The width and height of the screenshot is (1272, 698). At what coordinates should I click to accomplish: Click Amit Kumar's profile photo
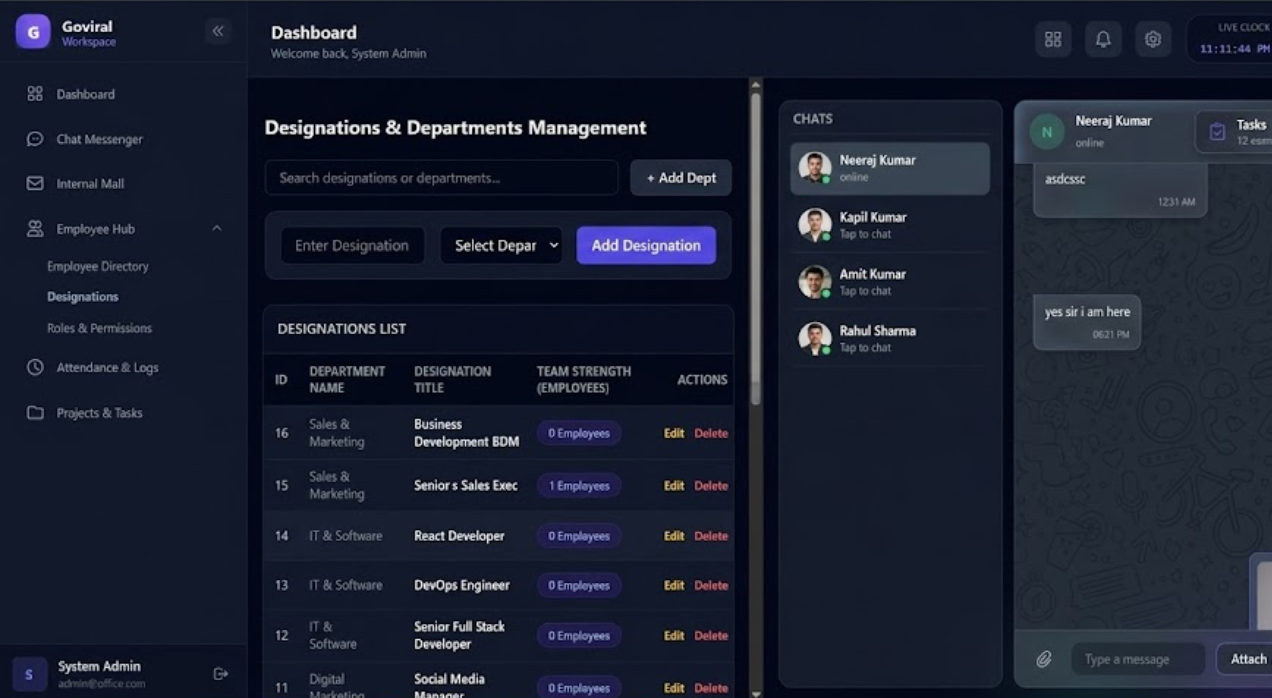[x=814, y=281]
